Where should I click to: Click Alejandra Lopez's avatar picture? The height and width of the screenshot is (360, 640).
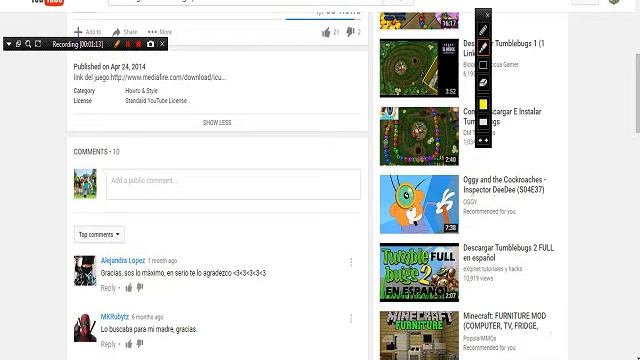coord(85,271)
